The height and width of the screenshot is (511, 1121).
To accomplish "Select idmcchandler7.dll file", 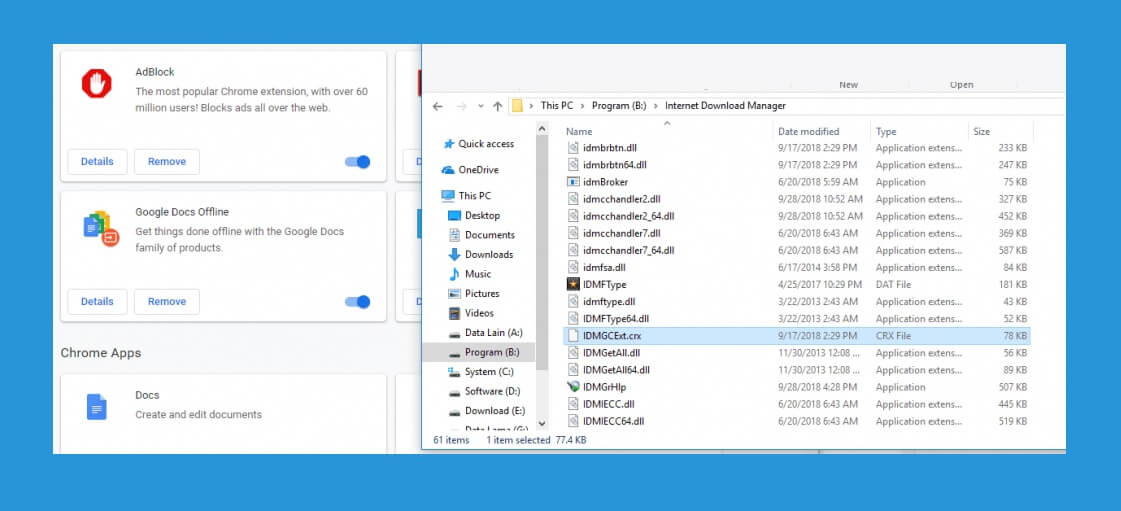I will coord(797,234).
